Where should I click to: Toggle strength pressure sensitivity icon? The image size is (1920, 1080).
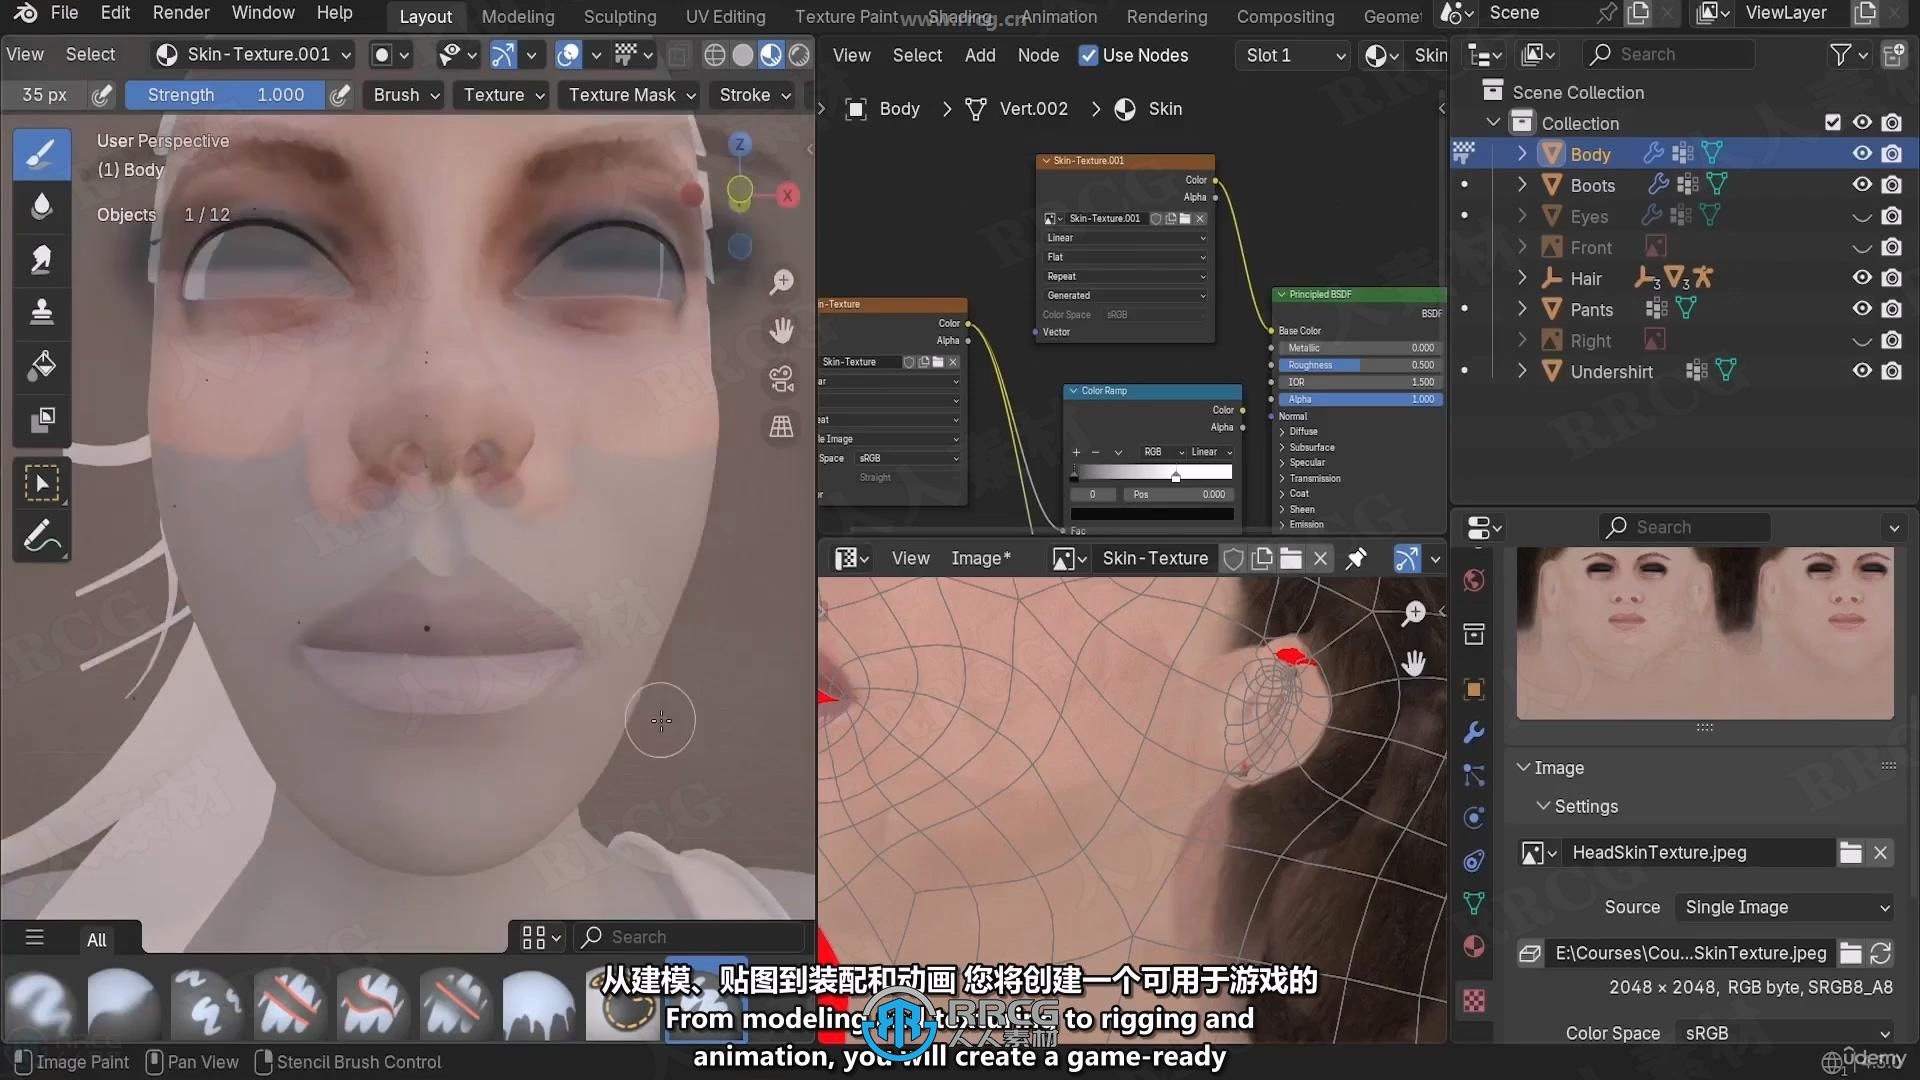[340, 95]
